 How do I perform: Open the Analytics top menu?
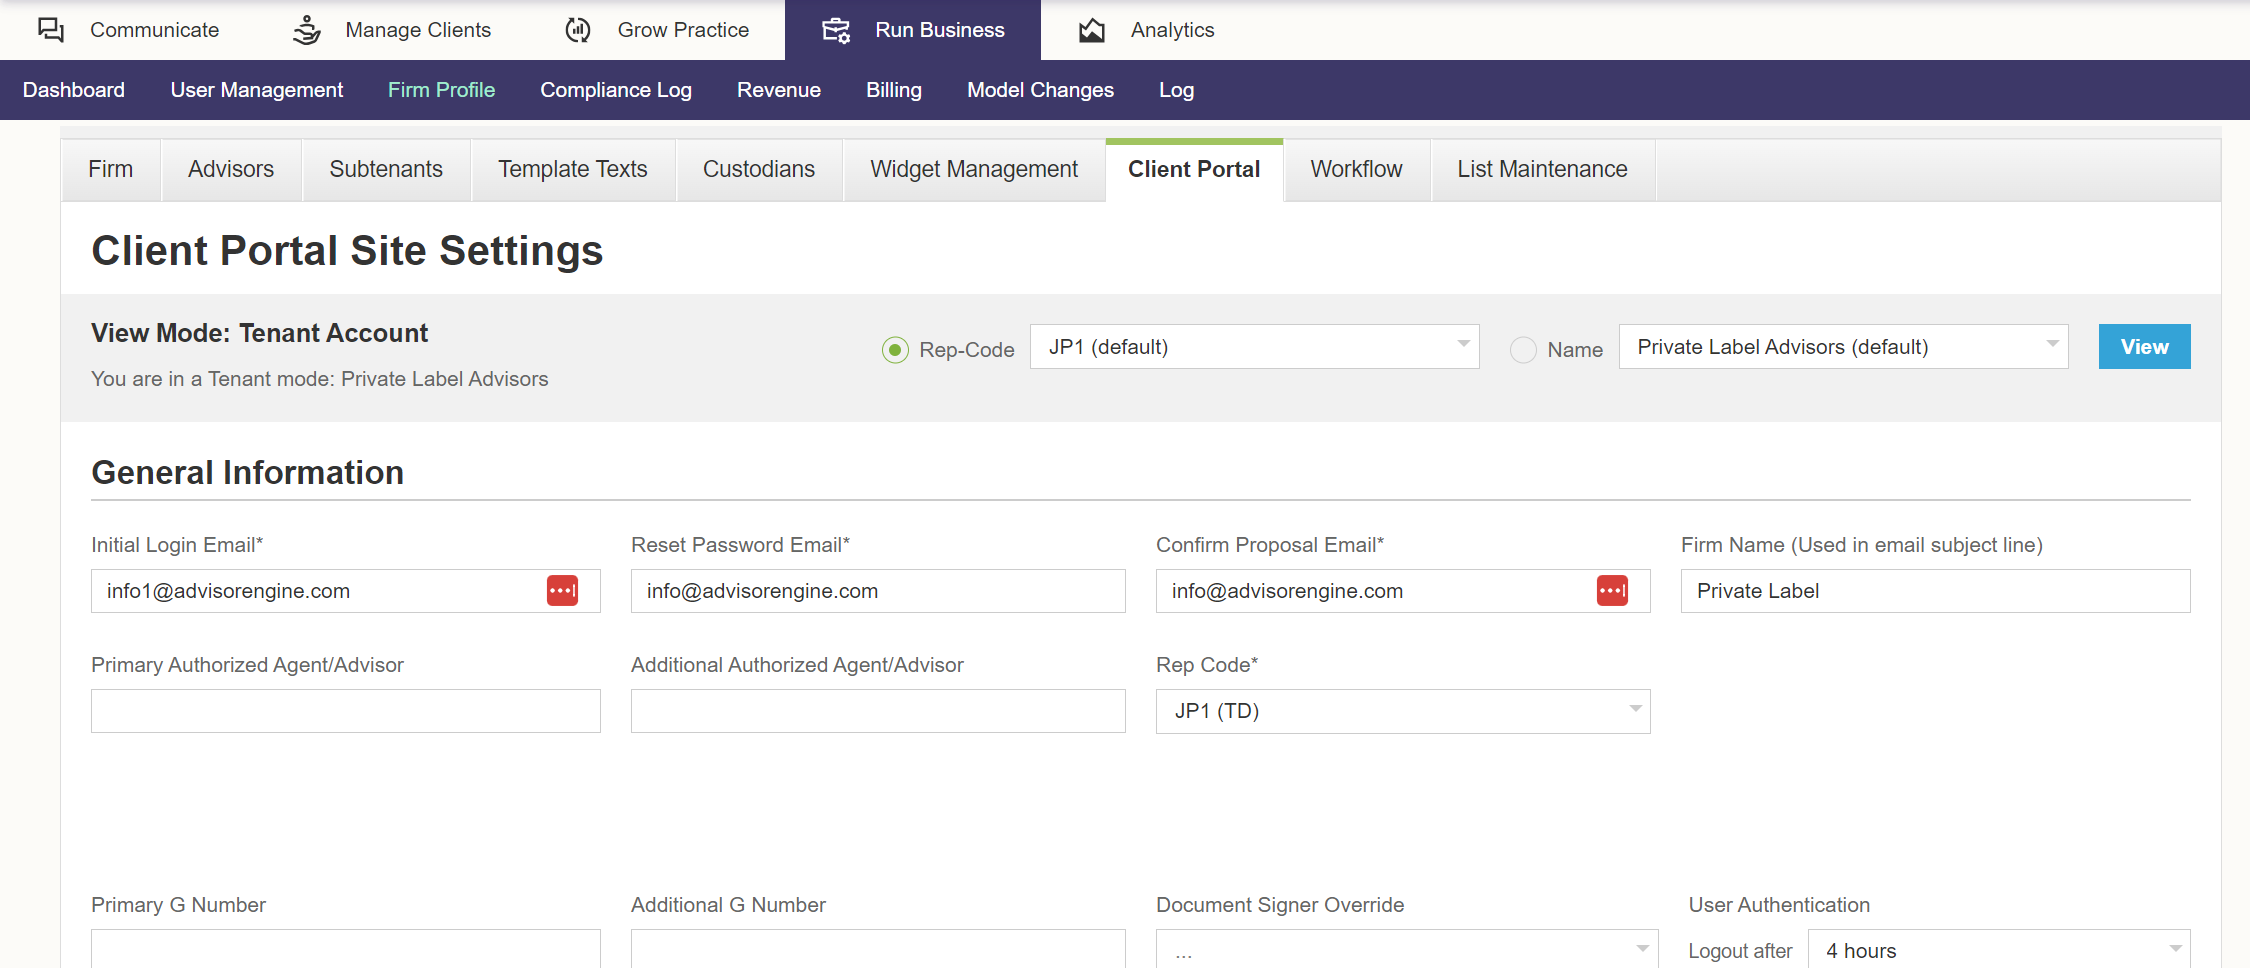pyautogui.click(x=1146, y=30)
